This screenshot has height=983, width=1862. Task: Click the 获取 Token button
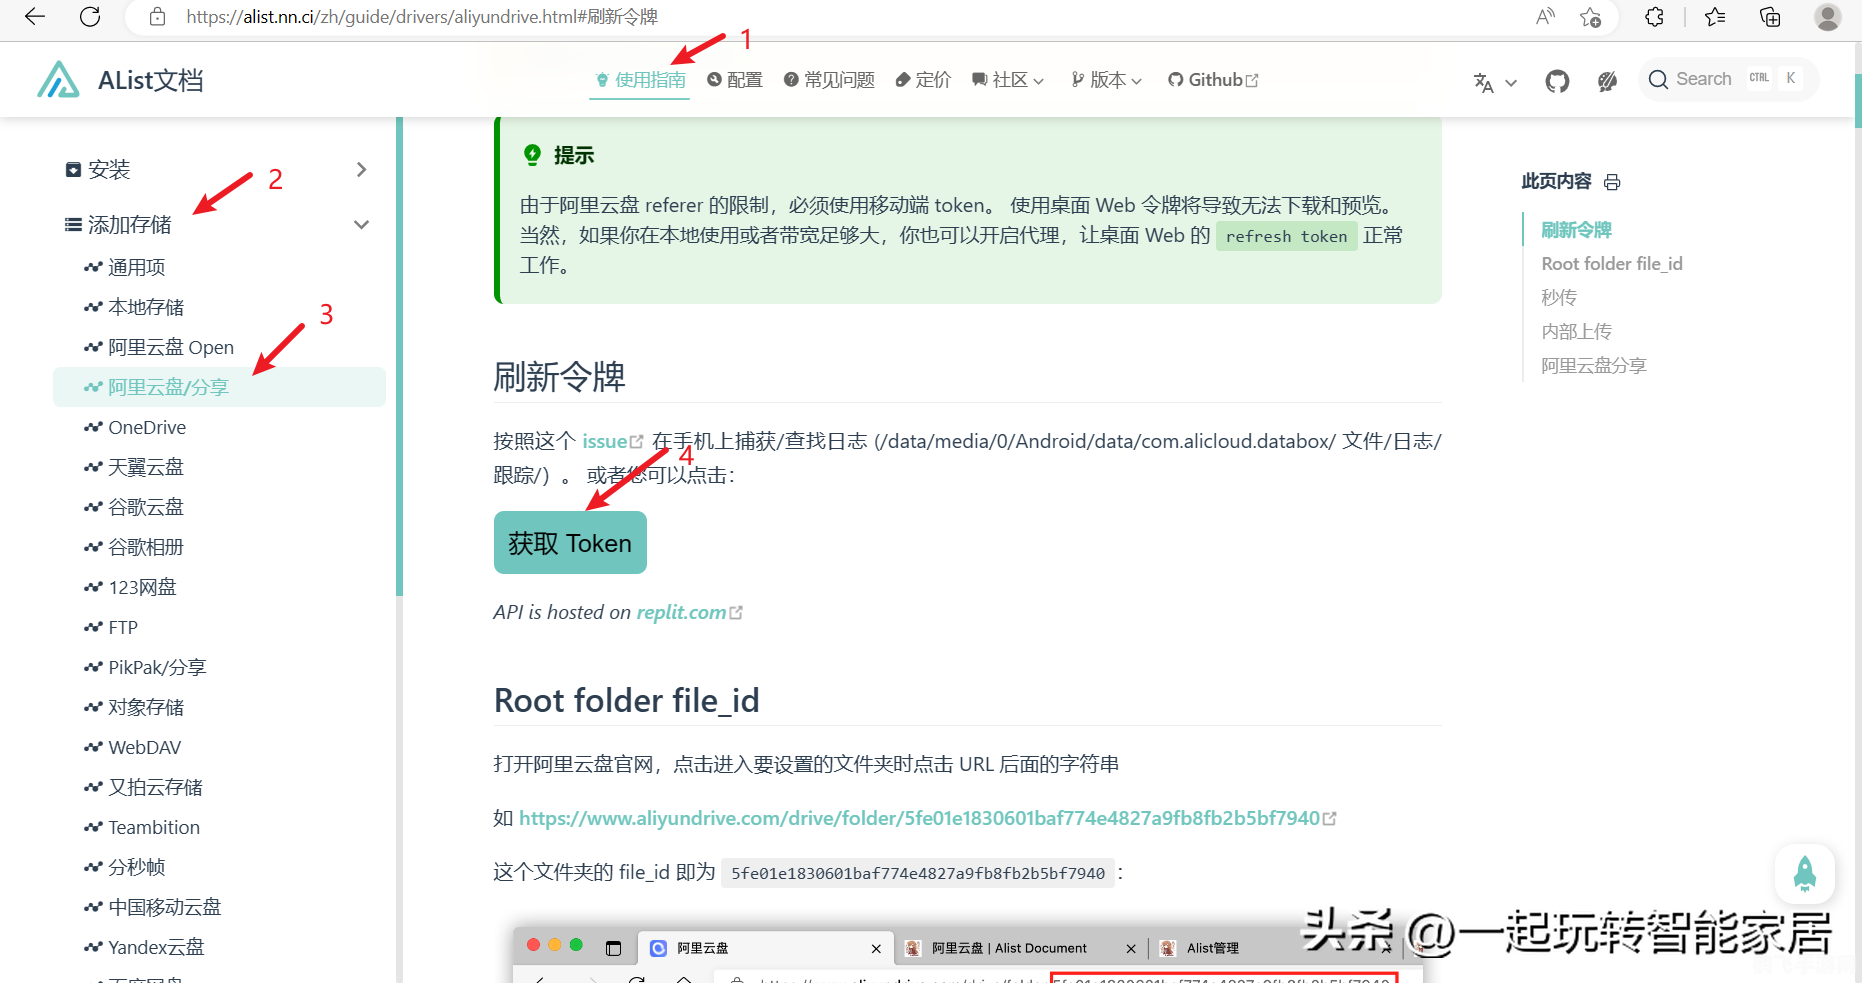click(569, 542)
